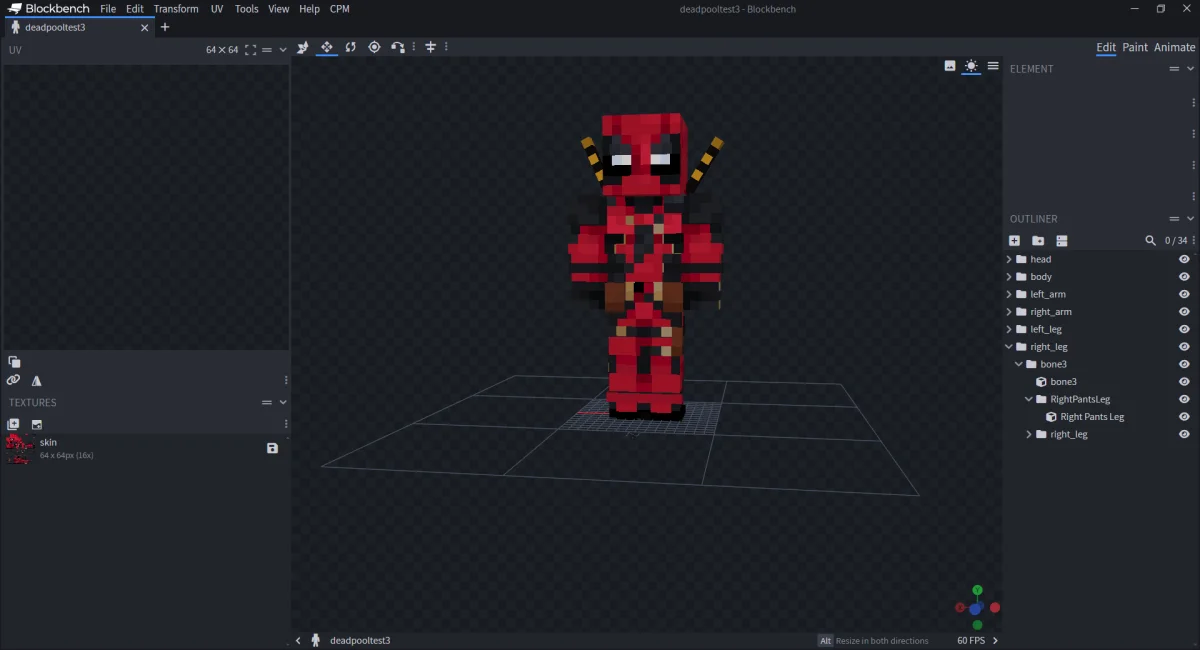Open new tab with plus icon
1200x650 pixels.
tap(165, 27)
